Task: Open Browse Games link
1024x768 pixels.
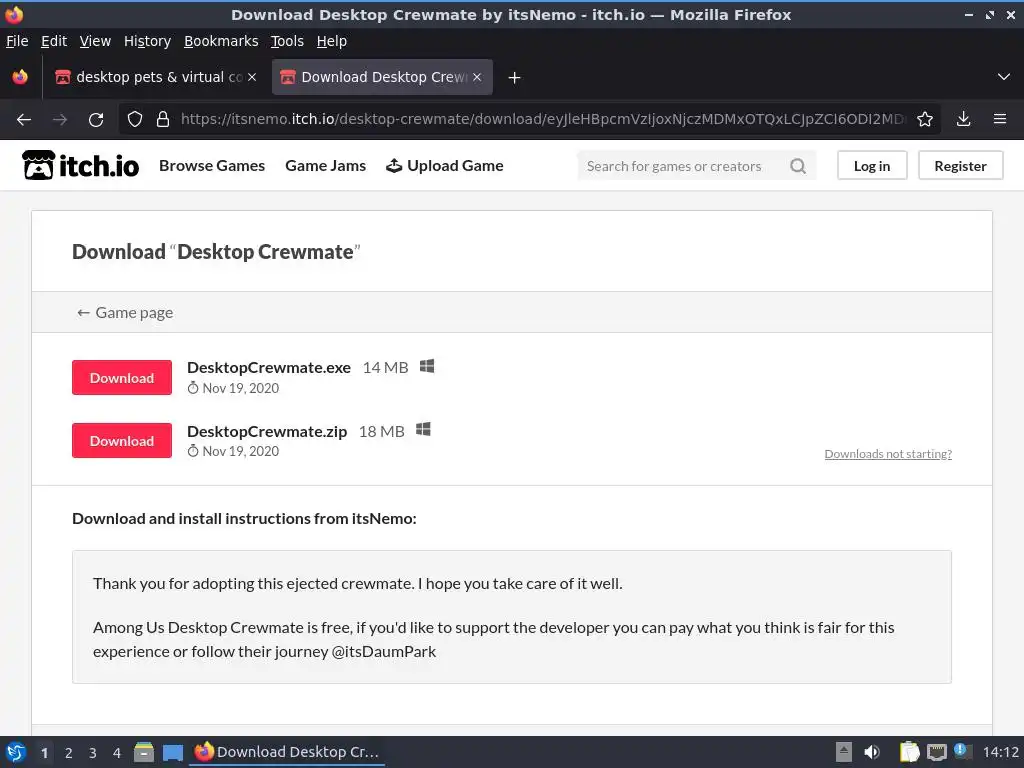Action: tap(212, 166)
